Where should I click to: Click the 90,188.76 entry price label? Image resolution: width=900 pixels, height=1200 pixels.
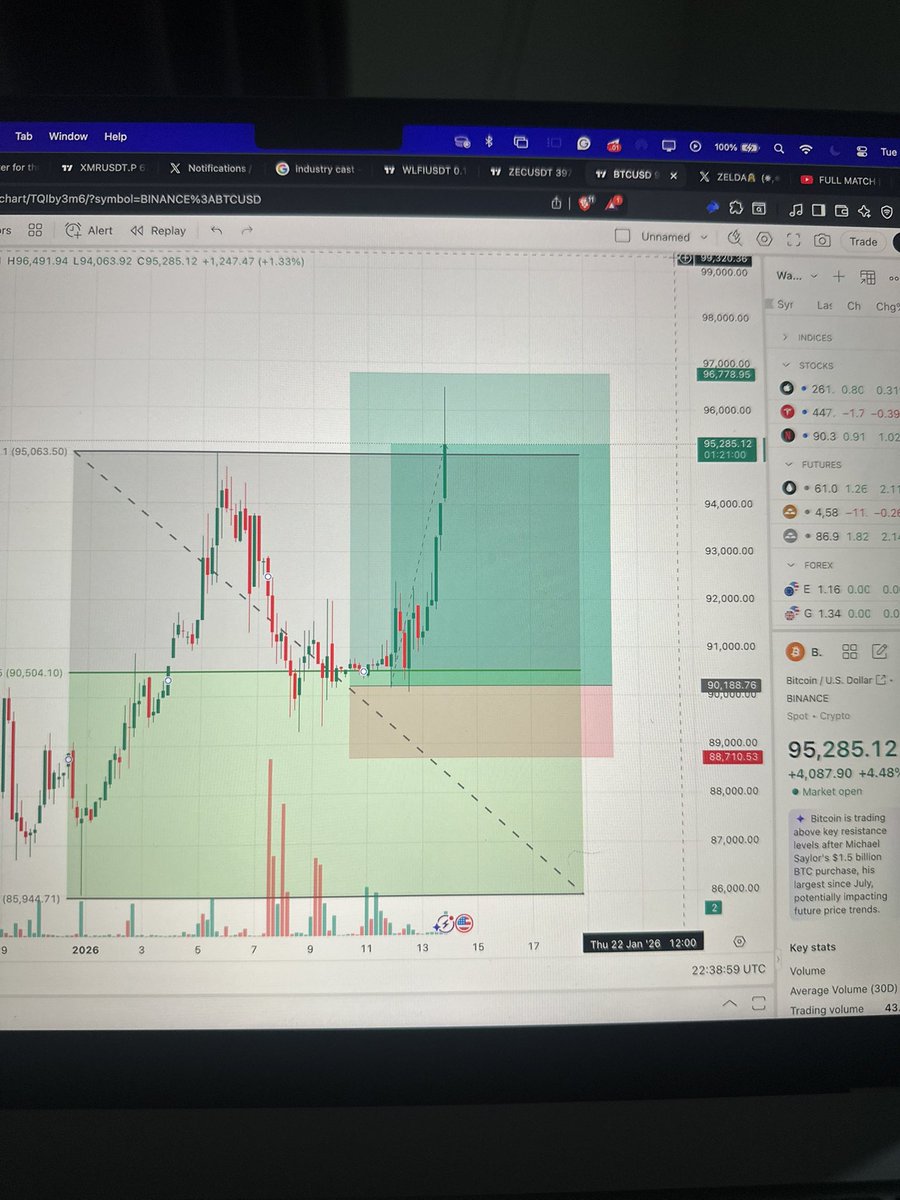(730, 685)
